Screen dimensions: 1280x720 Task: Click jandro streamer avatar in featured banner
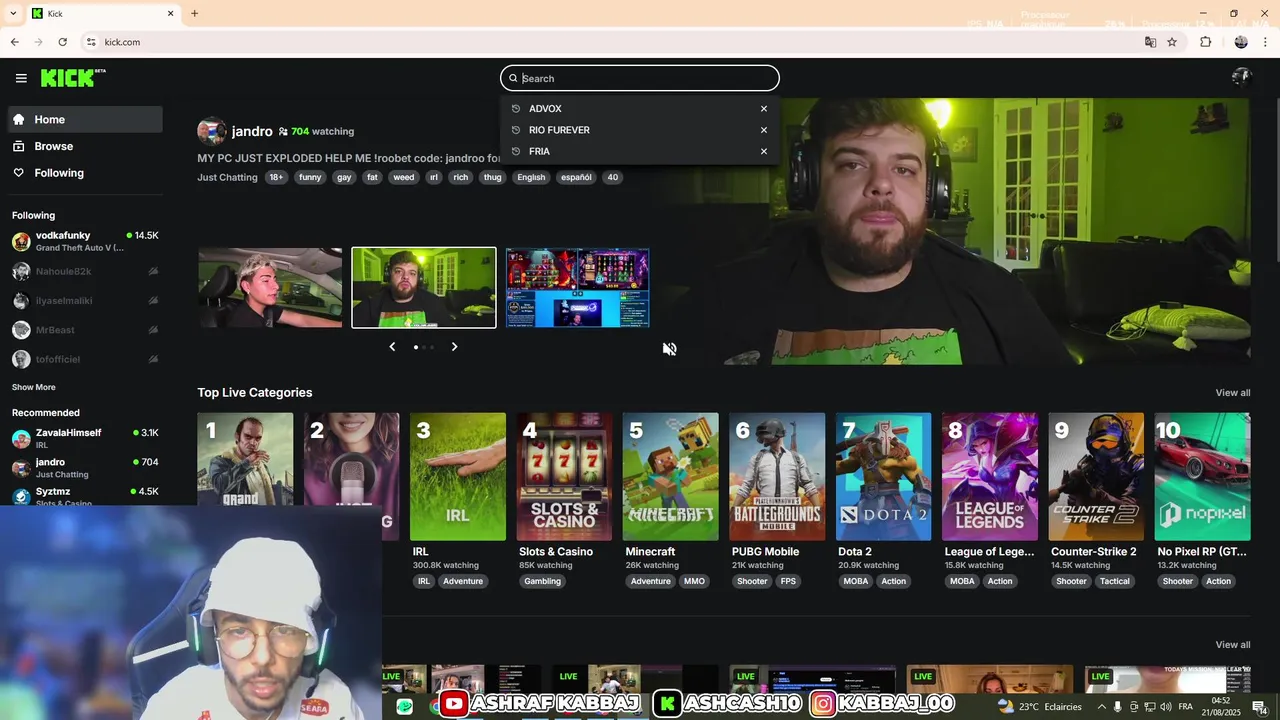tap(211, 131)
